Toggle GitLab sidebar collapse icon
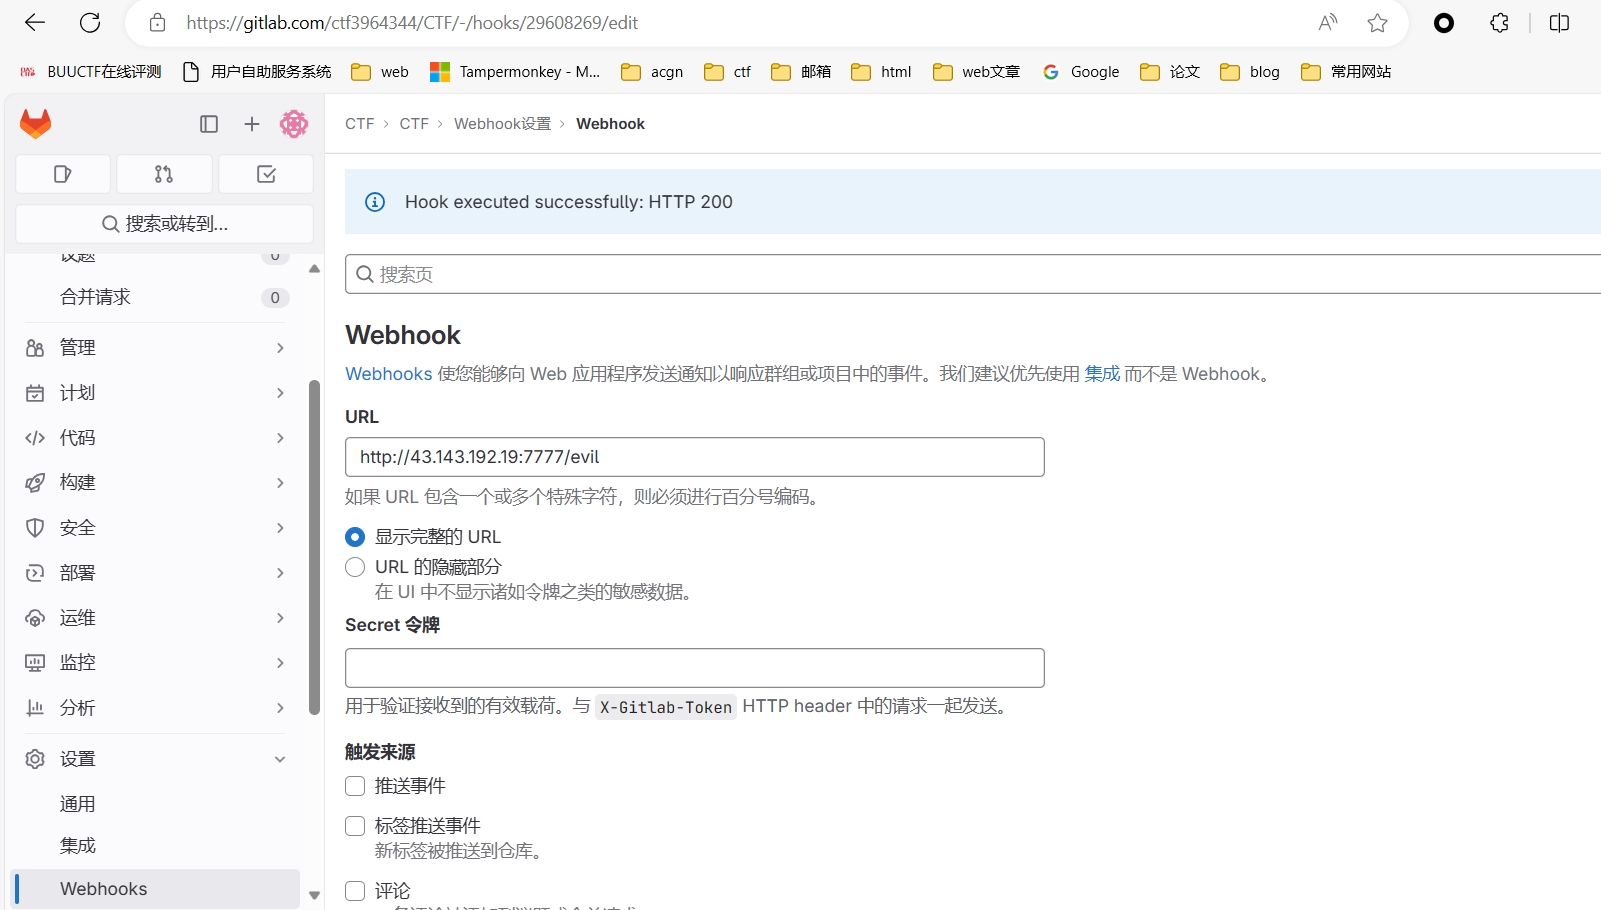 [209, 124]
